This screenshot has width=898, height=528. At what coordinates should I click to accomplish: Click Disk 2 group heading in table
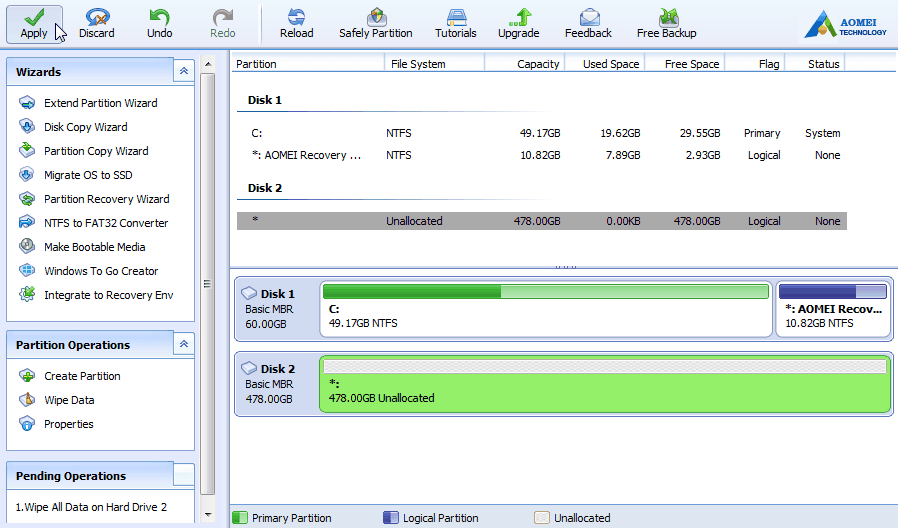265,188
